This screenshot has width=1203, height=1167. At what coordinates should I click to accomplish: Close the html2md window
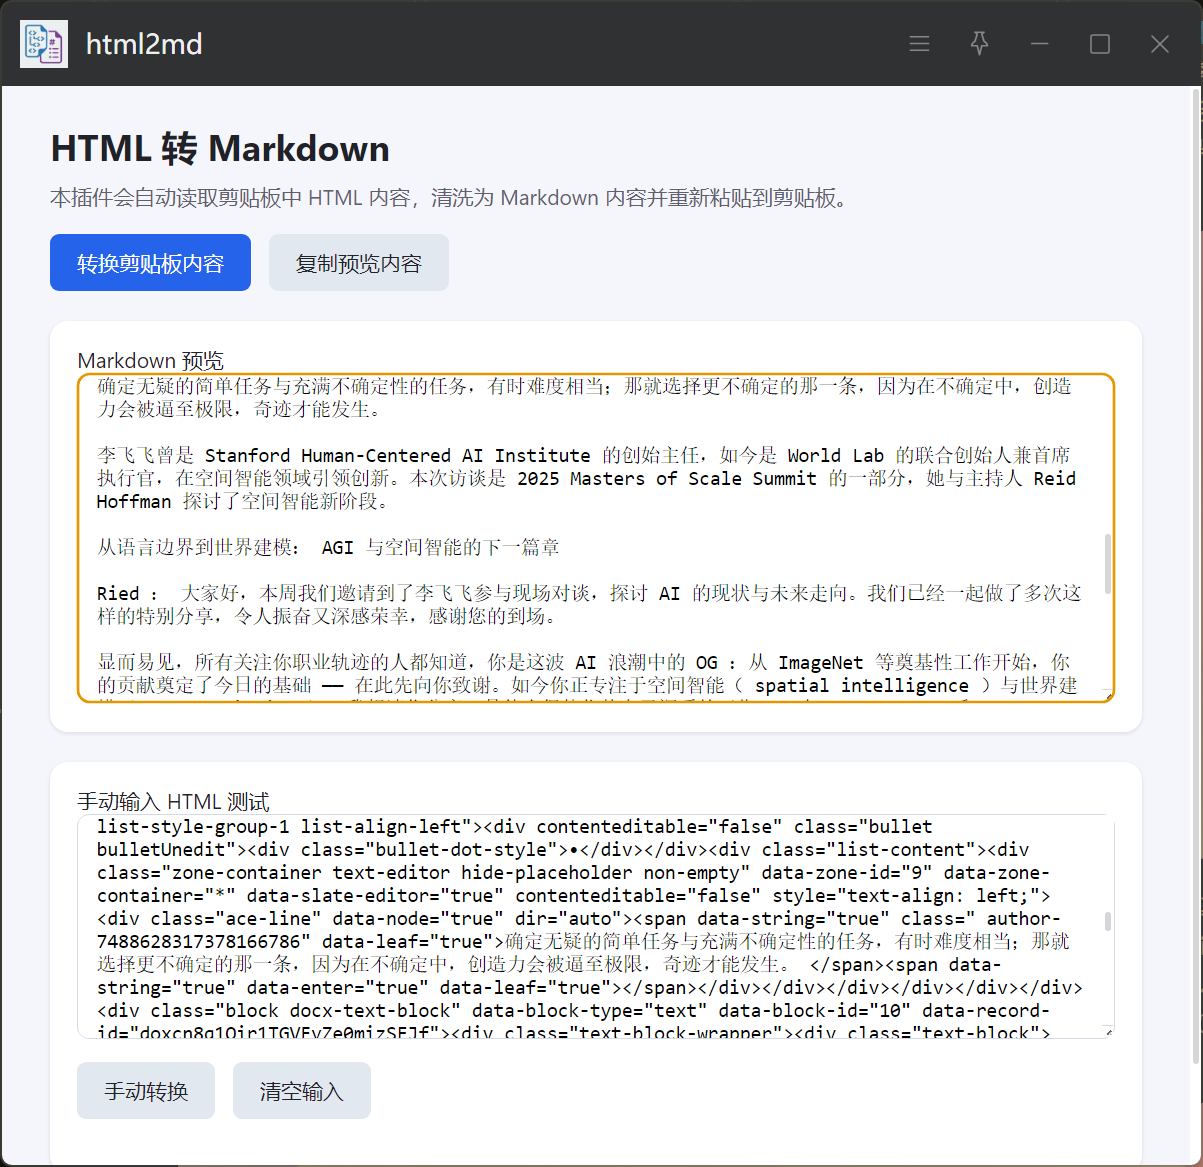pyautogui.click(x=1159, y=44)
